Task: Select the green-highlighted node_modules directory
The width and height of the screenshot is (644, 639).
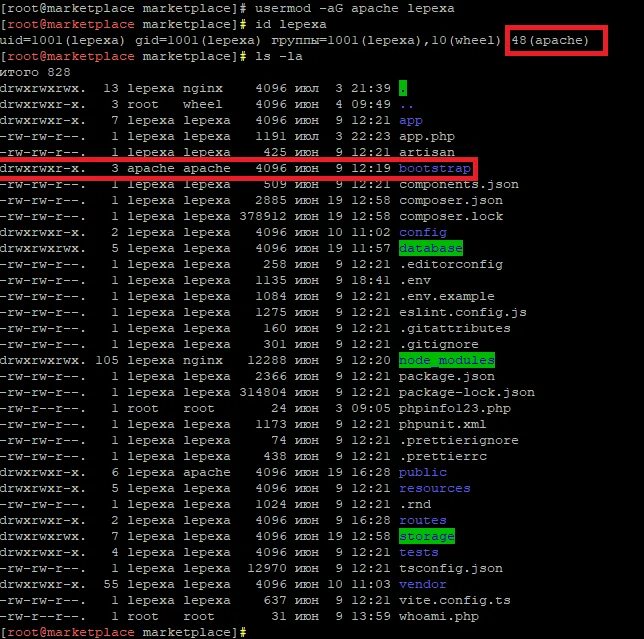Action: click(x=446, y=360)
